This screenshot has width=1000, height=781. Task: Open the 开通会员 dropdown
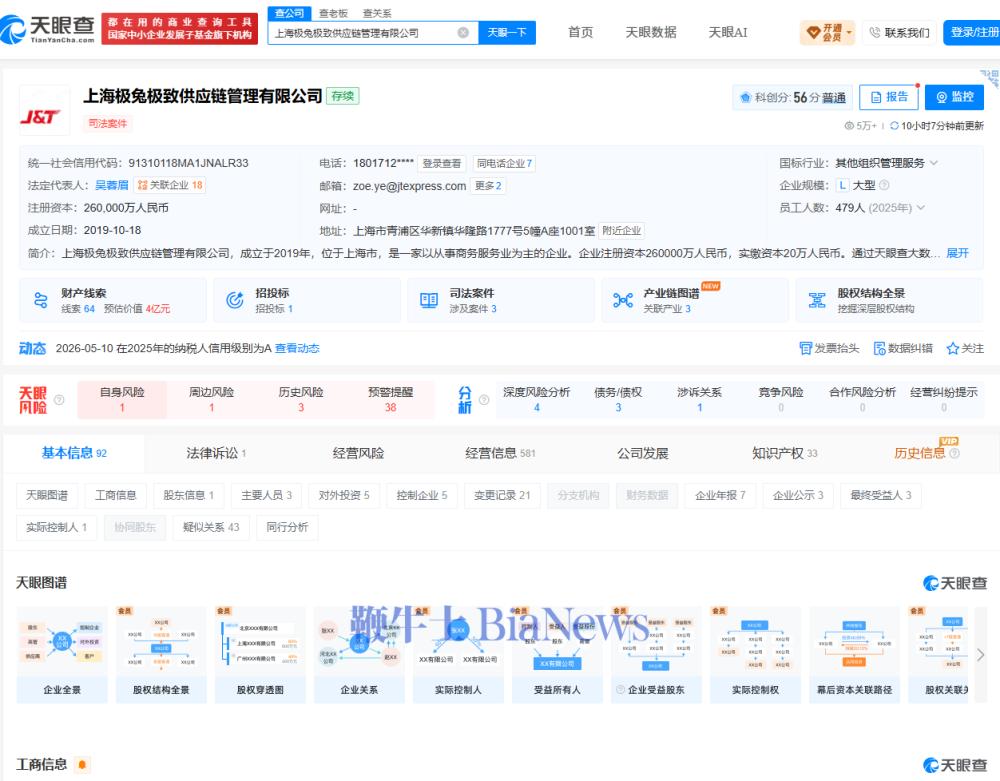click(828, 33)
